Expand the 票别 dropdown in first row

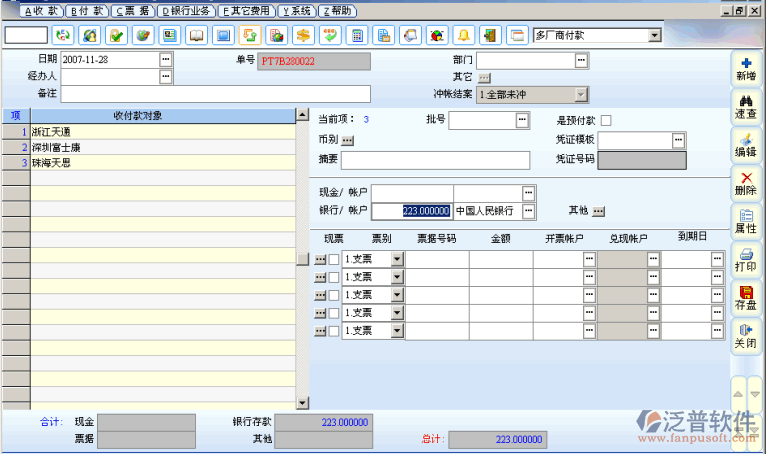[x=397, y=259]
